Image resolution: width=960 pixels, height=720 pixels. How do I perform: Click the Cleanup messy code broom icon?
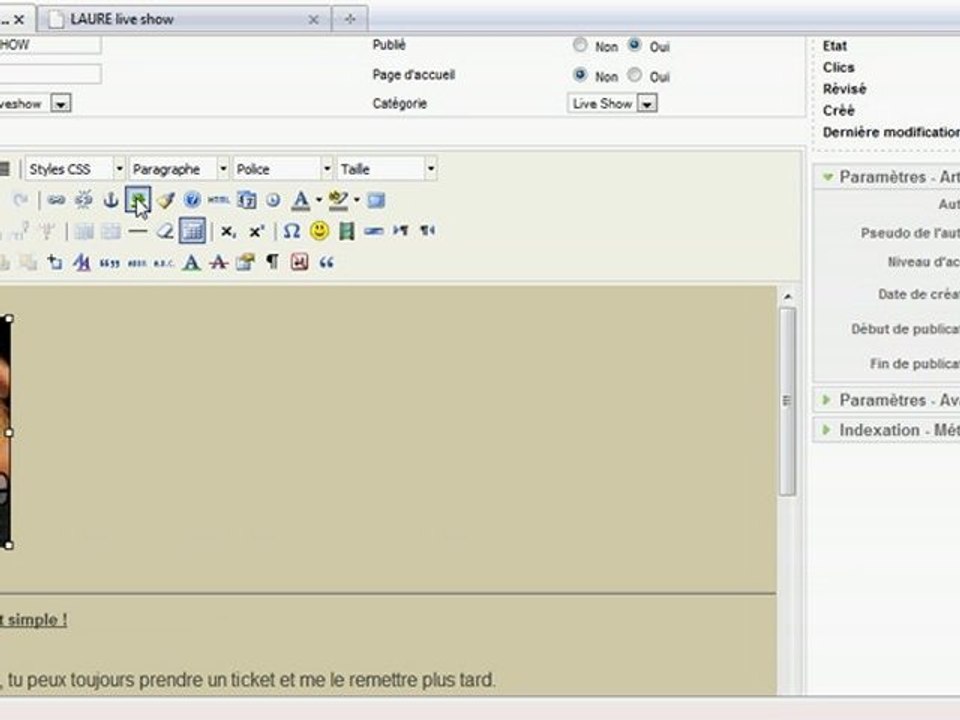point(165,200)
